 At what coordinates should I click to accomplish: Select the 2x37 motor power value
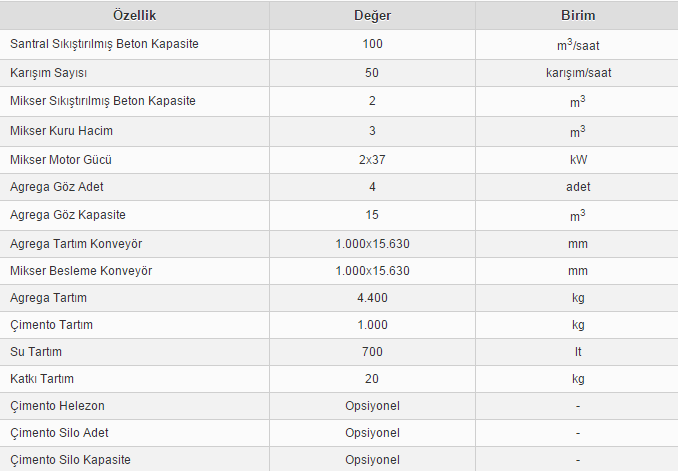click(373, 160)
